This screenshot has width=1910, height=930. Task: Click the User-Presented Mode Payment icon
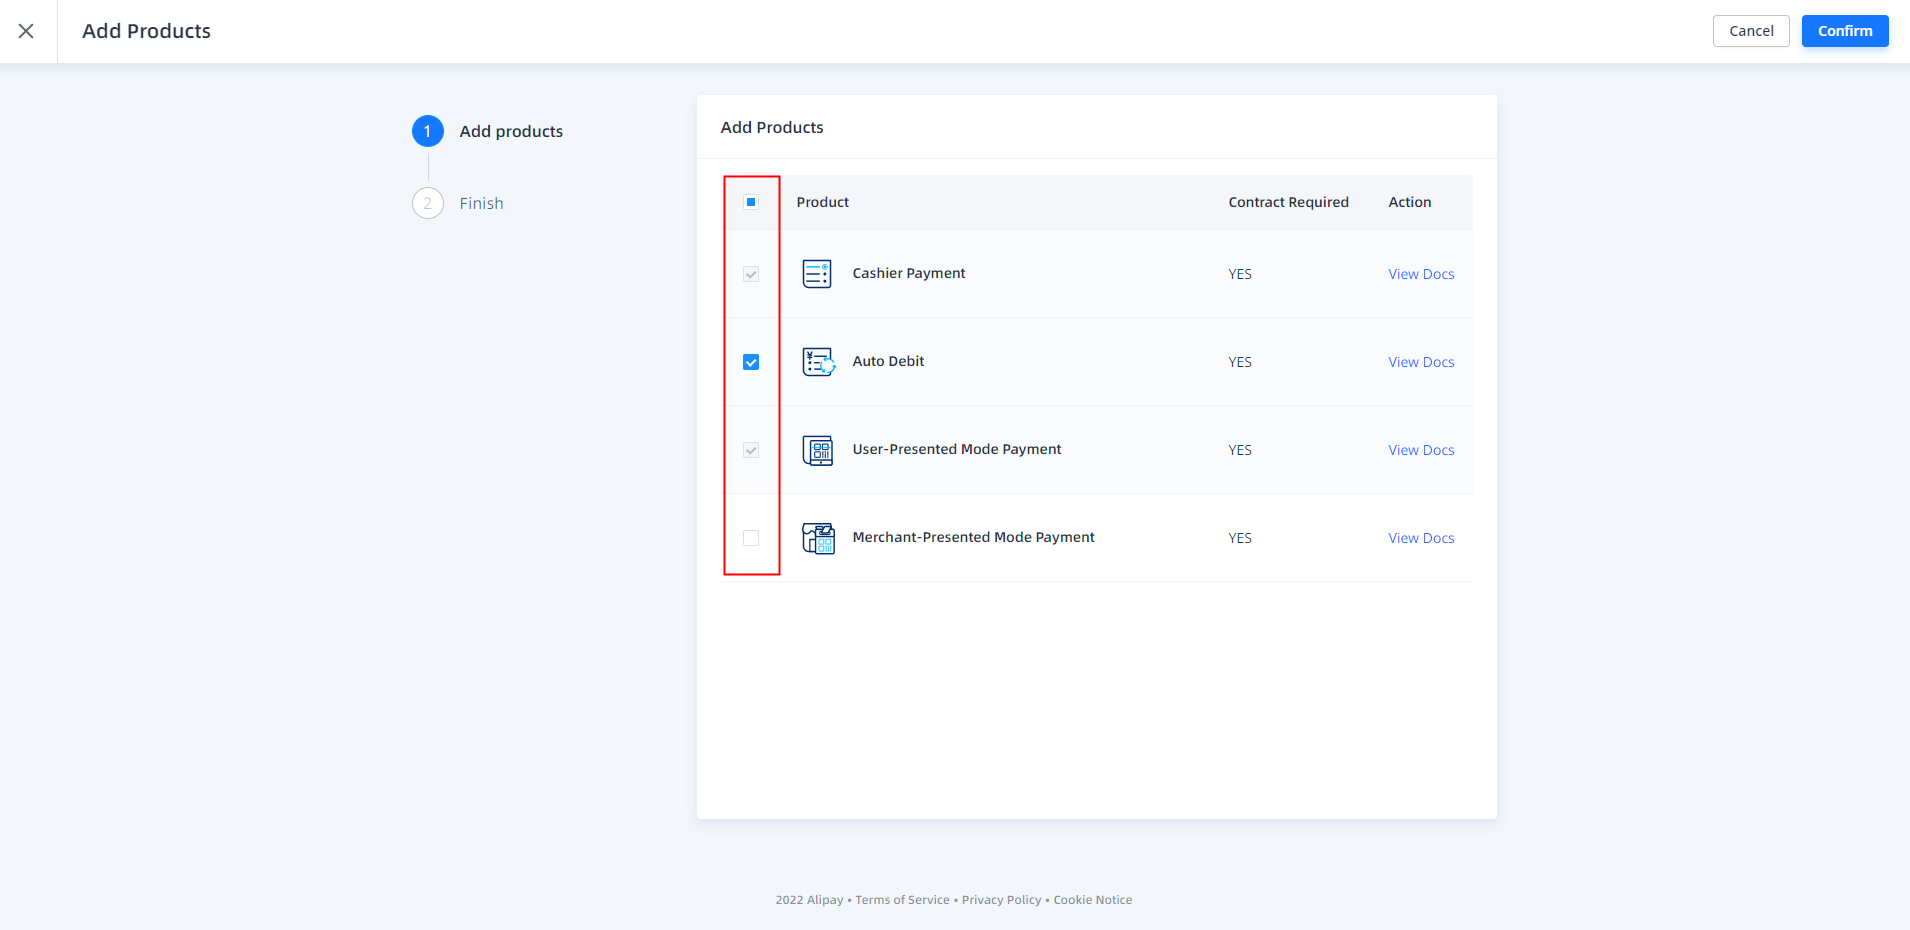click(x=817, y=450)
